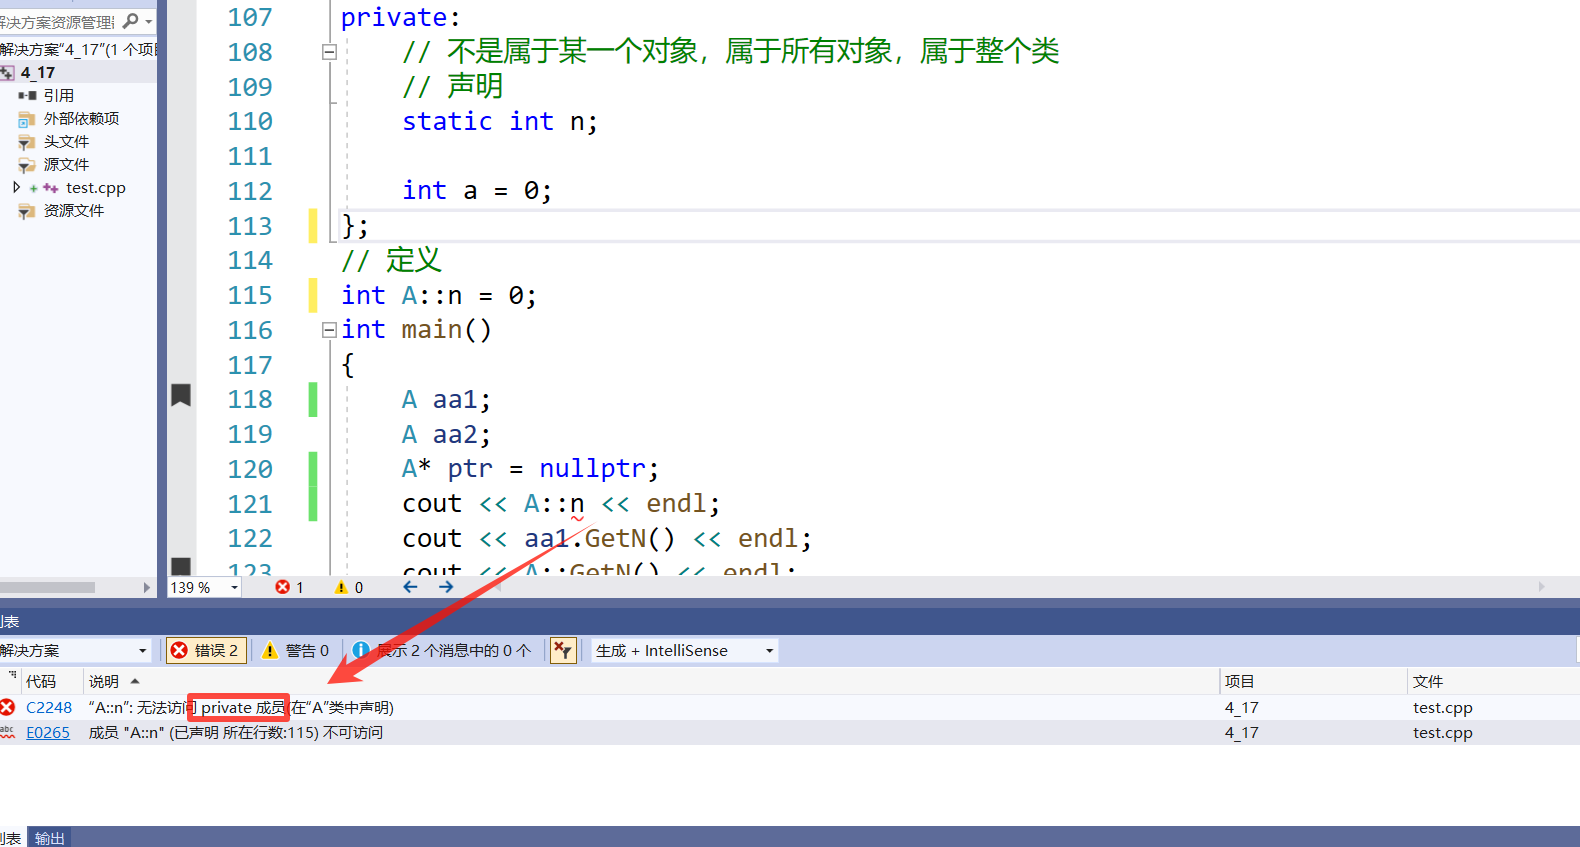Select the 头文件 filter folder

(x=66, y=141)
